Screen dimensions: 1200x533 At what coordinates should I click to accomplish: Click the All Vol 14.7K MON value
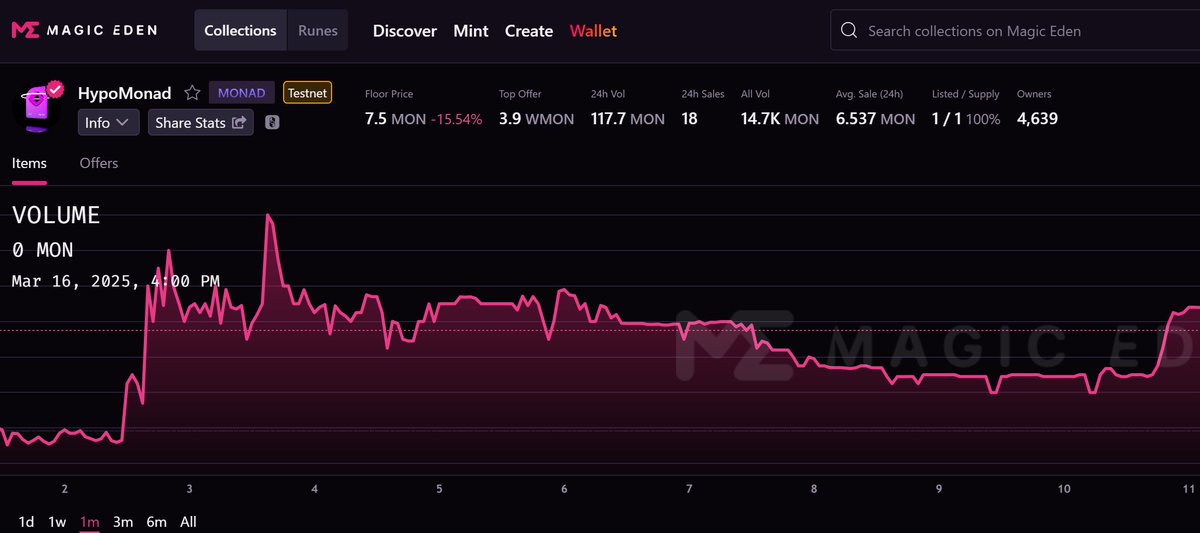tap(780, 119)
